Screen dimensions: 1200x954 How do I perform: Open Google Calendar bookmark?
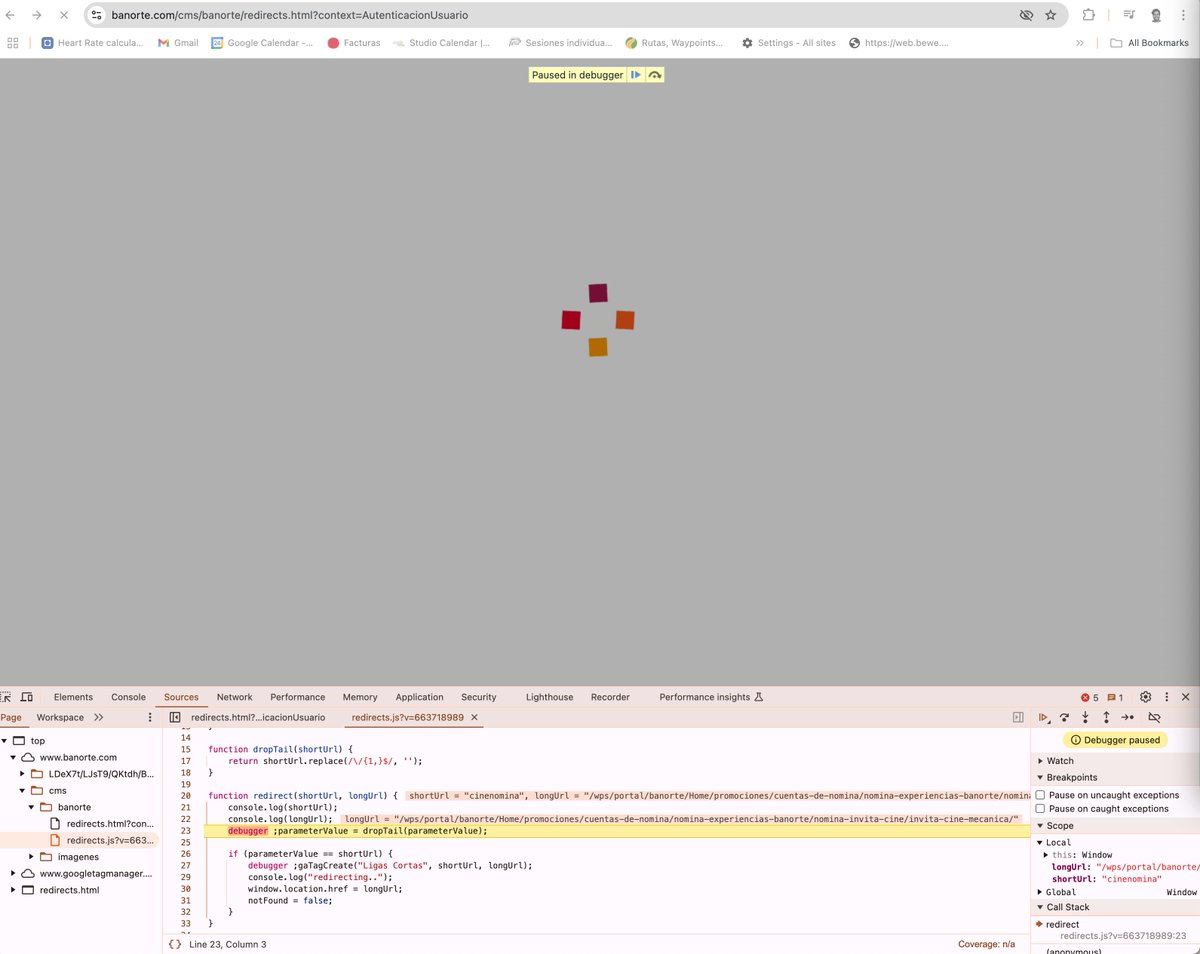click(262, 43)
